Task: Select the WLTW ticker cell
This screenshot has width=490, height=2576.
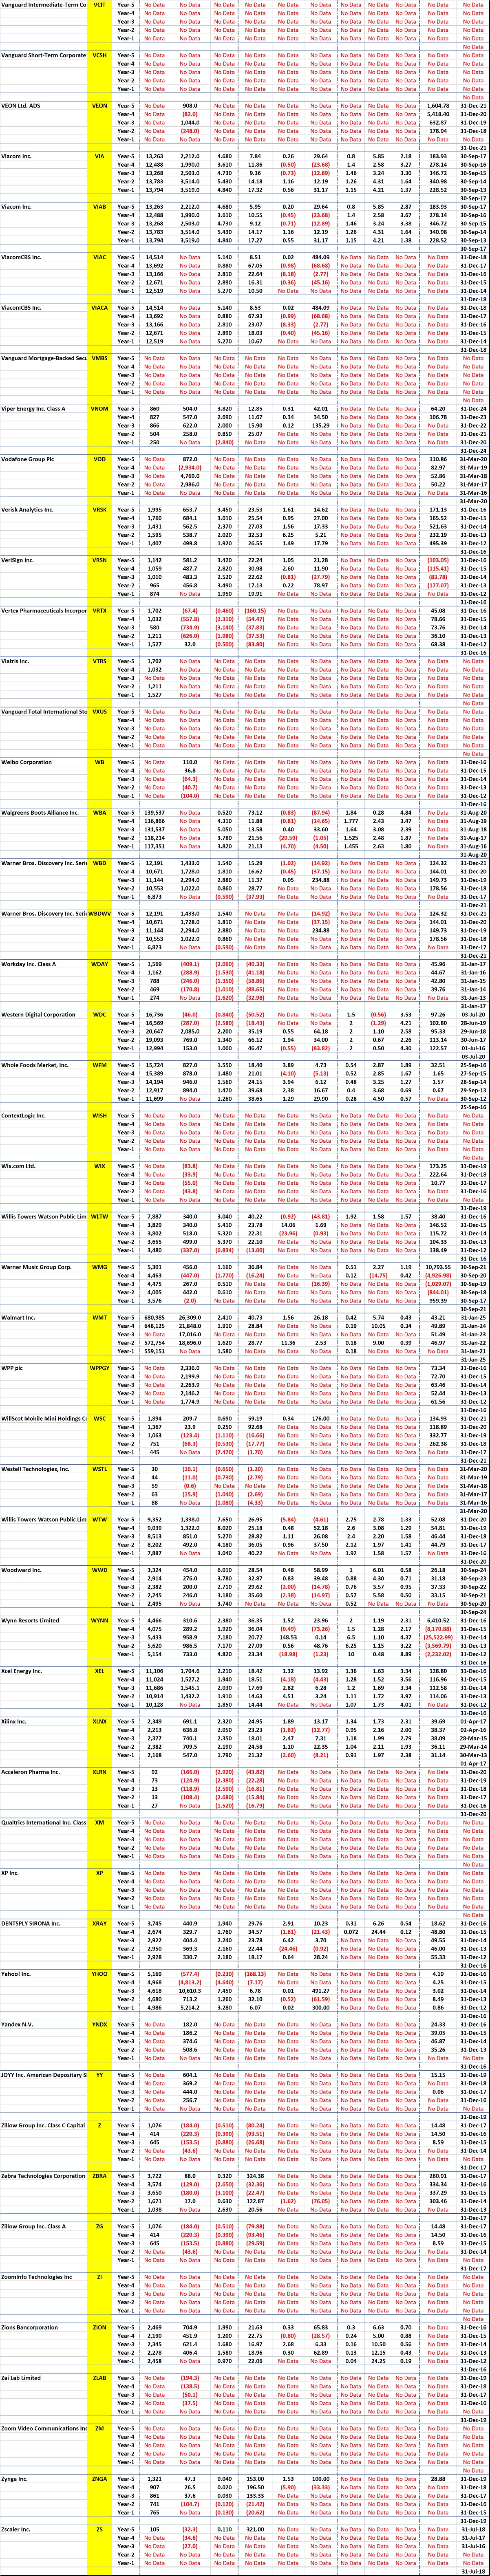Action: coord(100,1216)
